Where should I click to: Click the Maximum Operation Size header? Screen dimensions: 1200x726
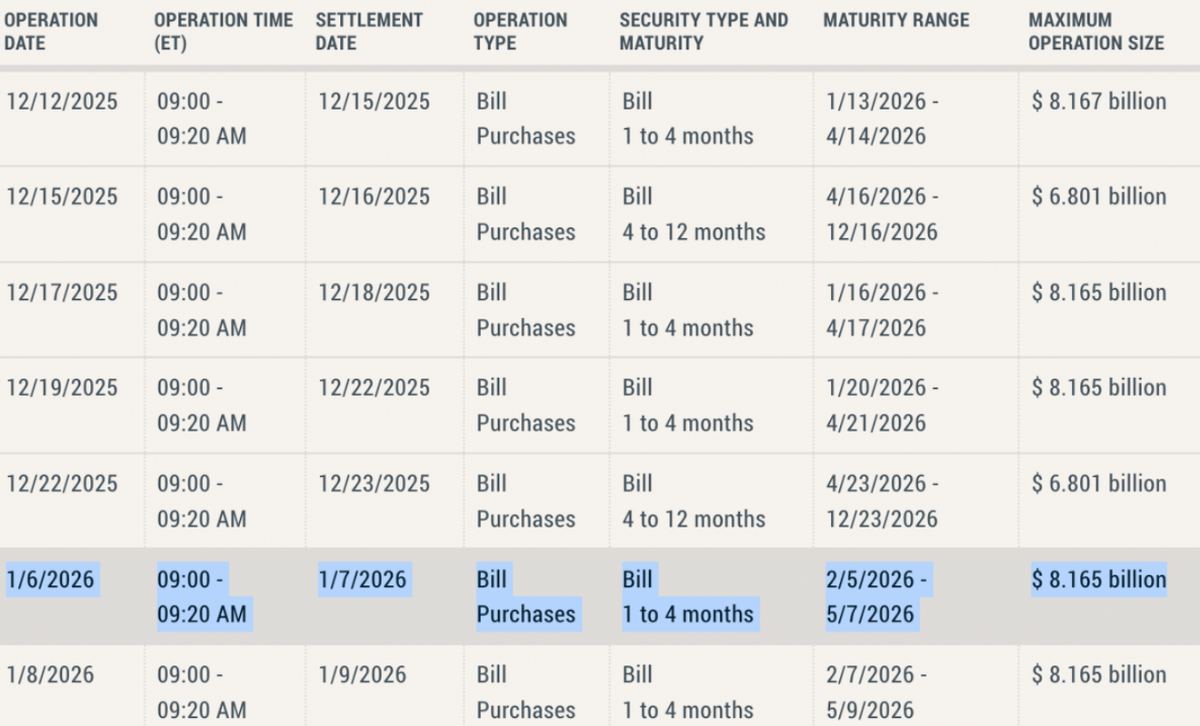pyautogui.click(x=1096, y=32)
